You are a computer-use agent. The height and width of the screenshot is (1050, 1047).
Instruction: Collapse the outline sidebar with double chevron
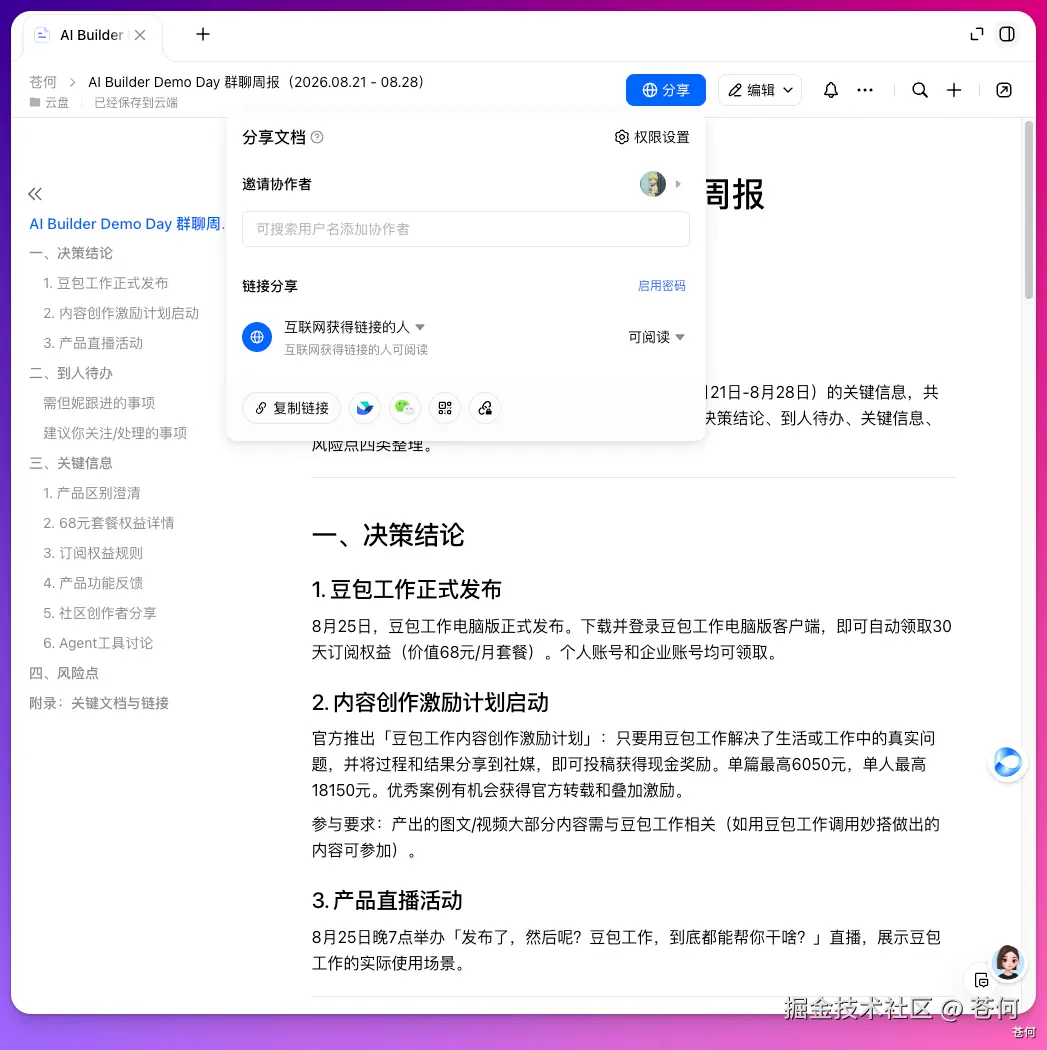coord(35,194)
